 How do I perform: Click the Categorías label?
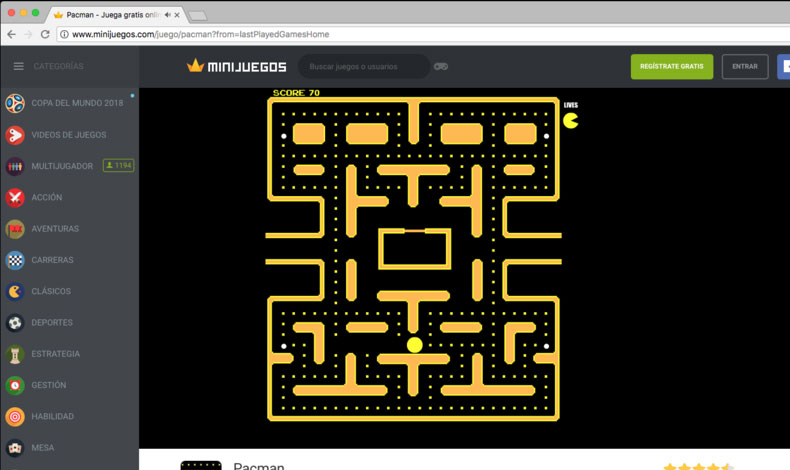click(x=58, y=66)
